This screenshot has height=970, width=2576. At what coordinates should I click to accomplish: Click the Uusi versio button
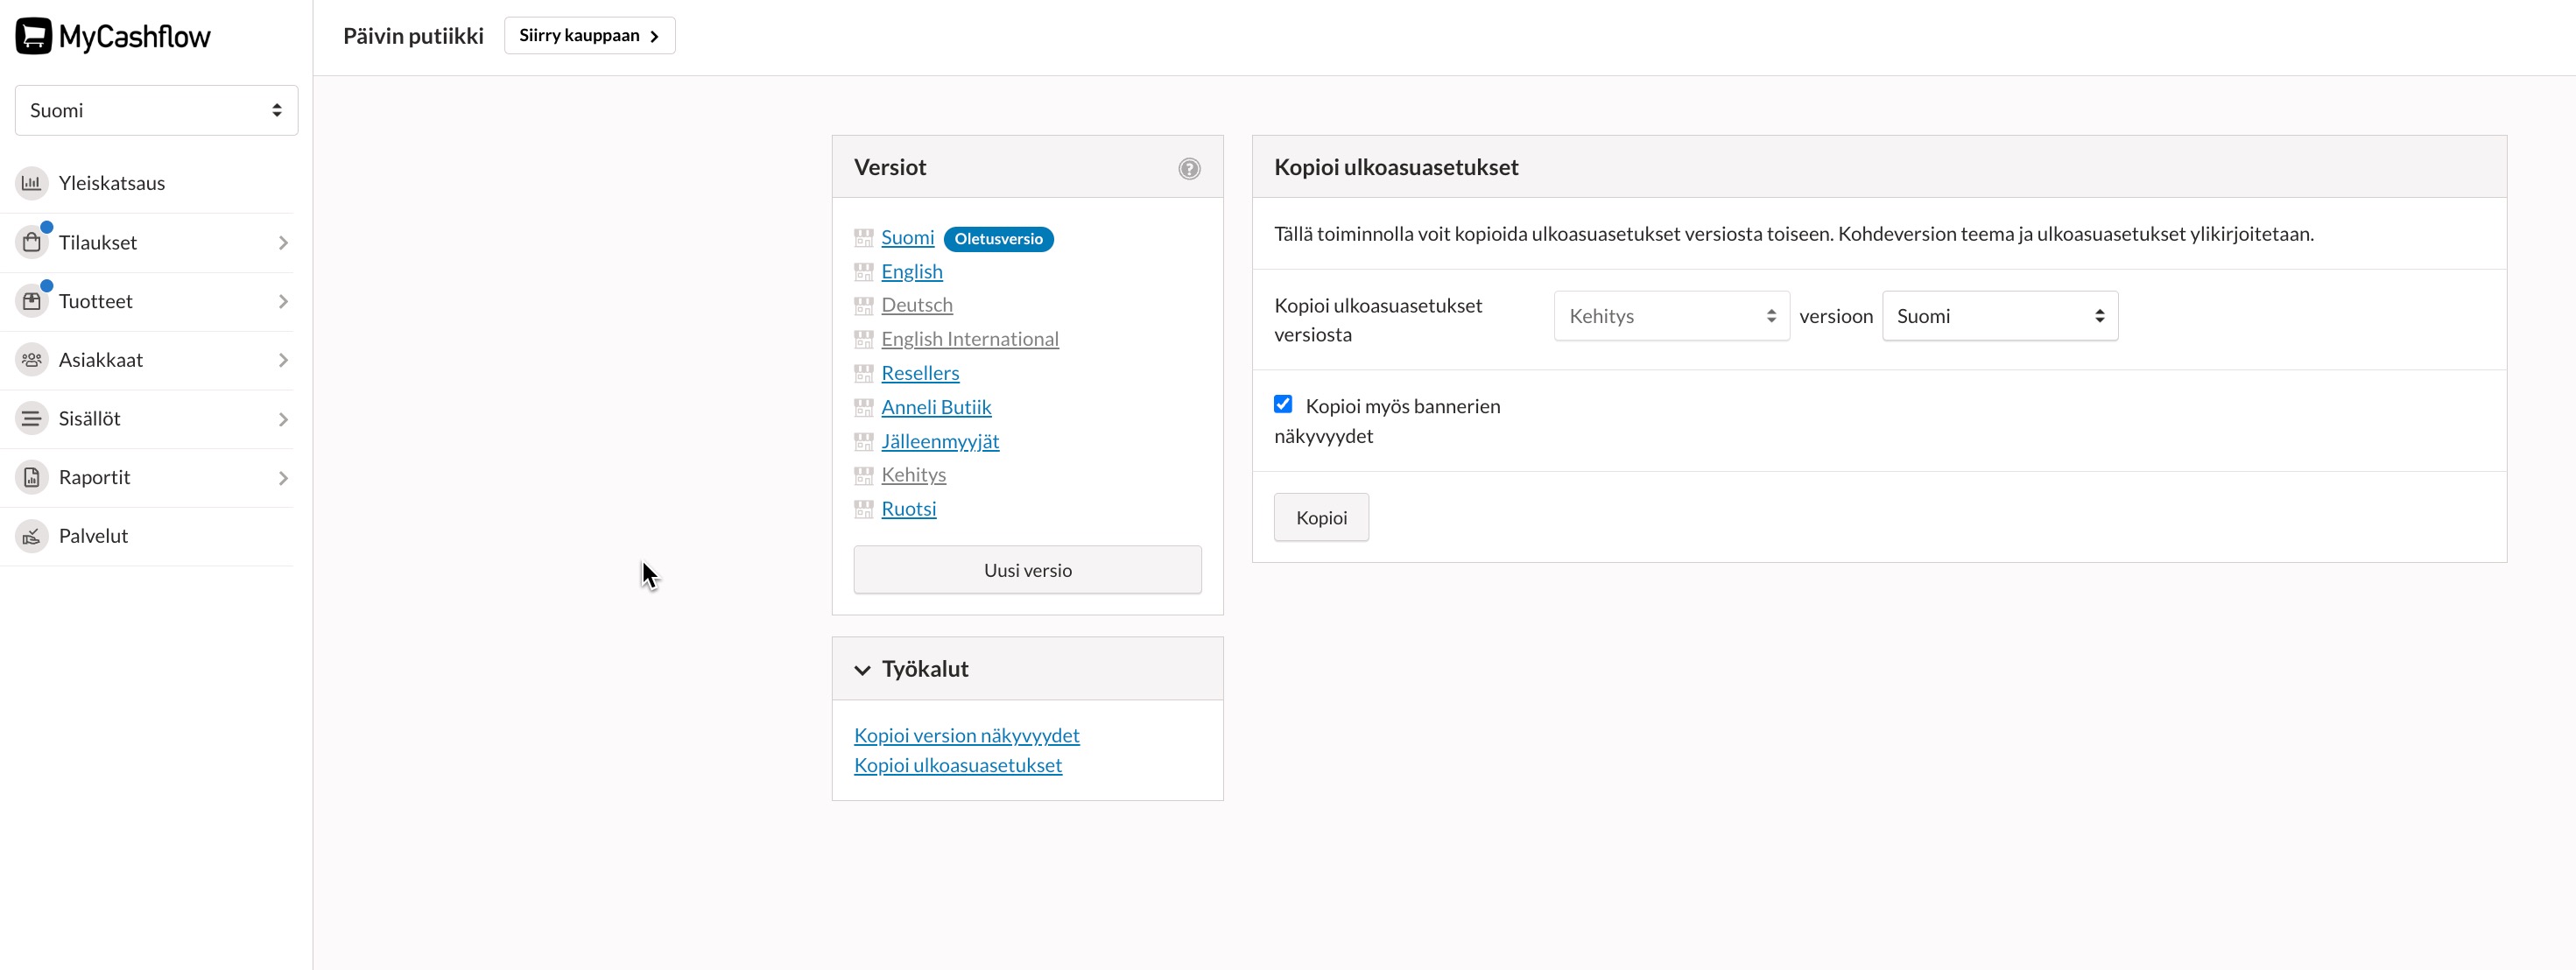tap(1027, 570)
